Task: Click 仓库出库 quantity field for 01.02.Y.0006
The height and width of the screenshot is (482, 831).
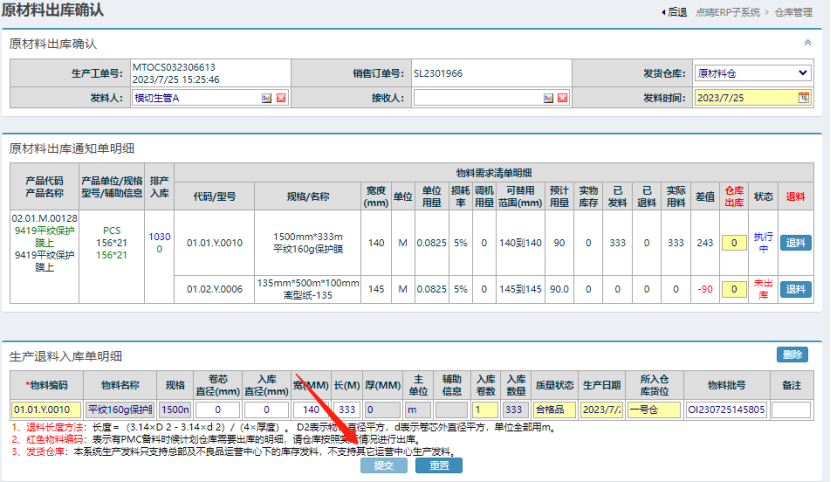Action: coord(735,289)
